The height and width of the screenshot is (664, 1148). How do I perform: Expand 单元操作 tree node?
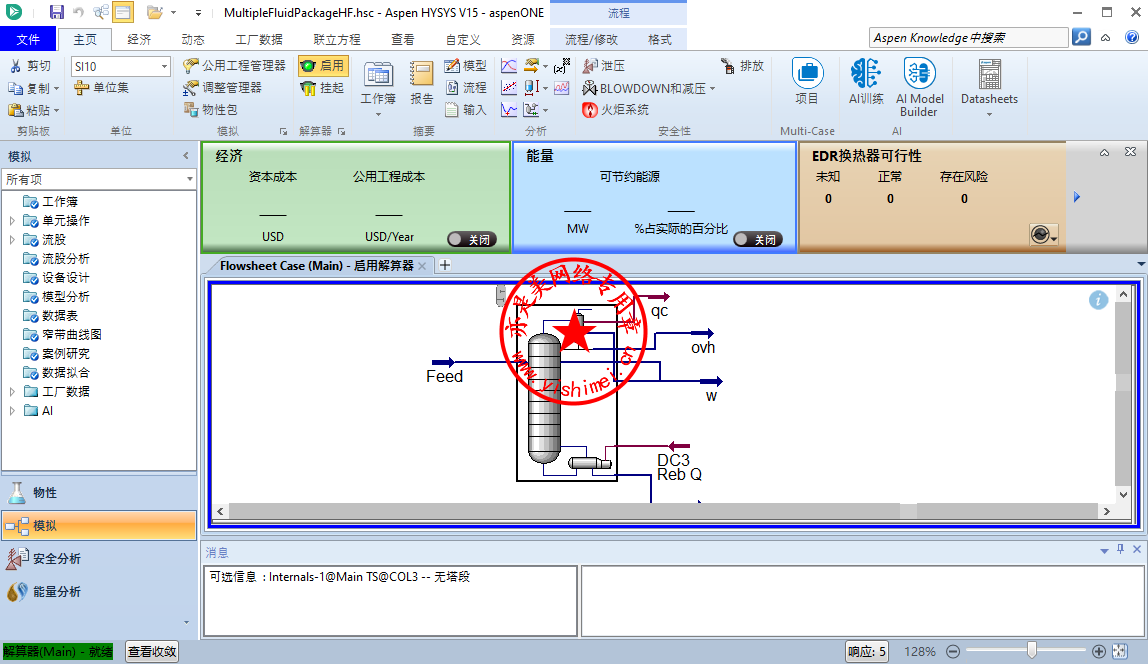coord(12,220)
